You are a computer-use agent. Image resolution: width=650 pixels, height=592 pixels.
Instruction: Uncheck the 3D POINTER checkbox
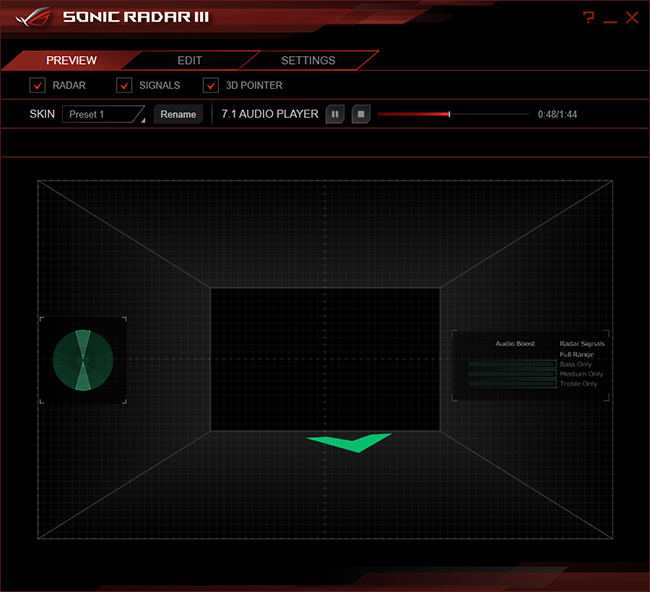coord(211,85)
